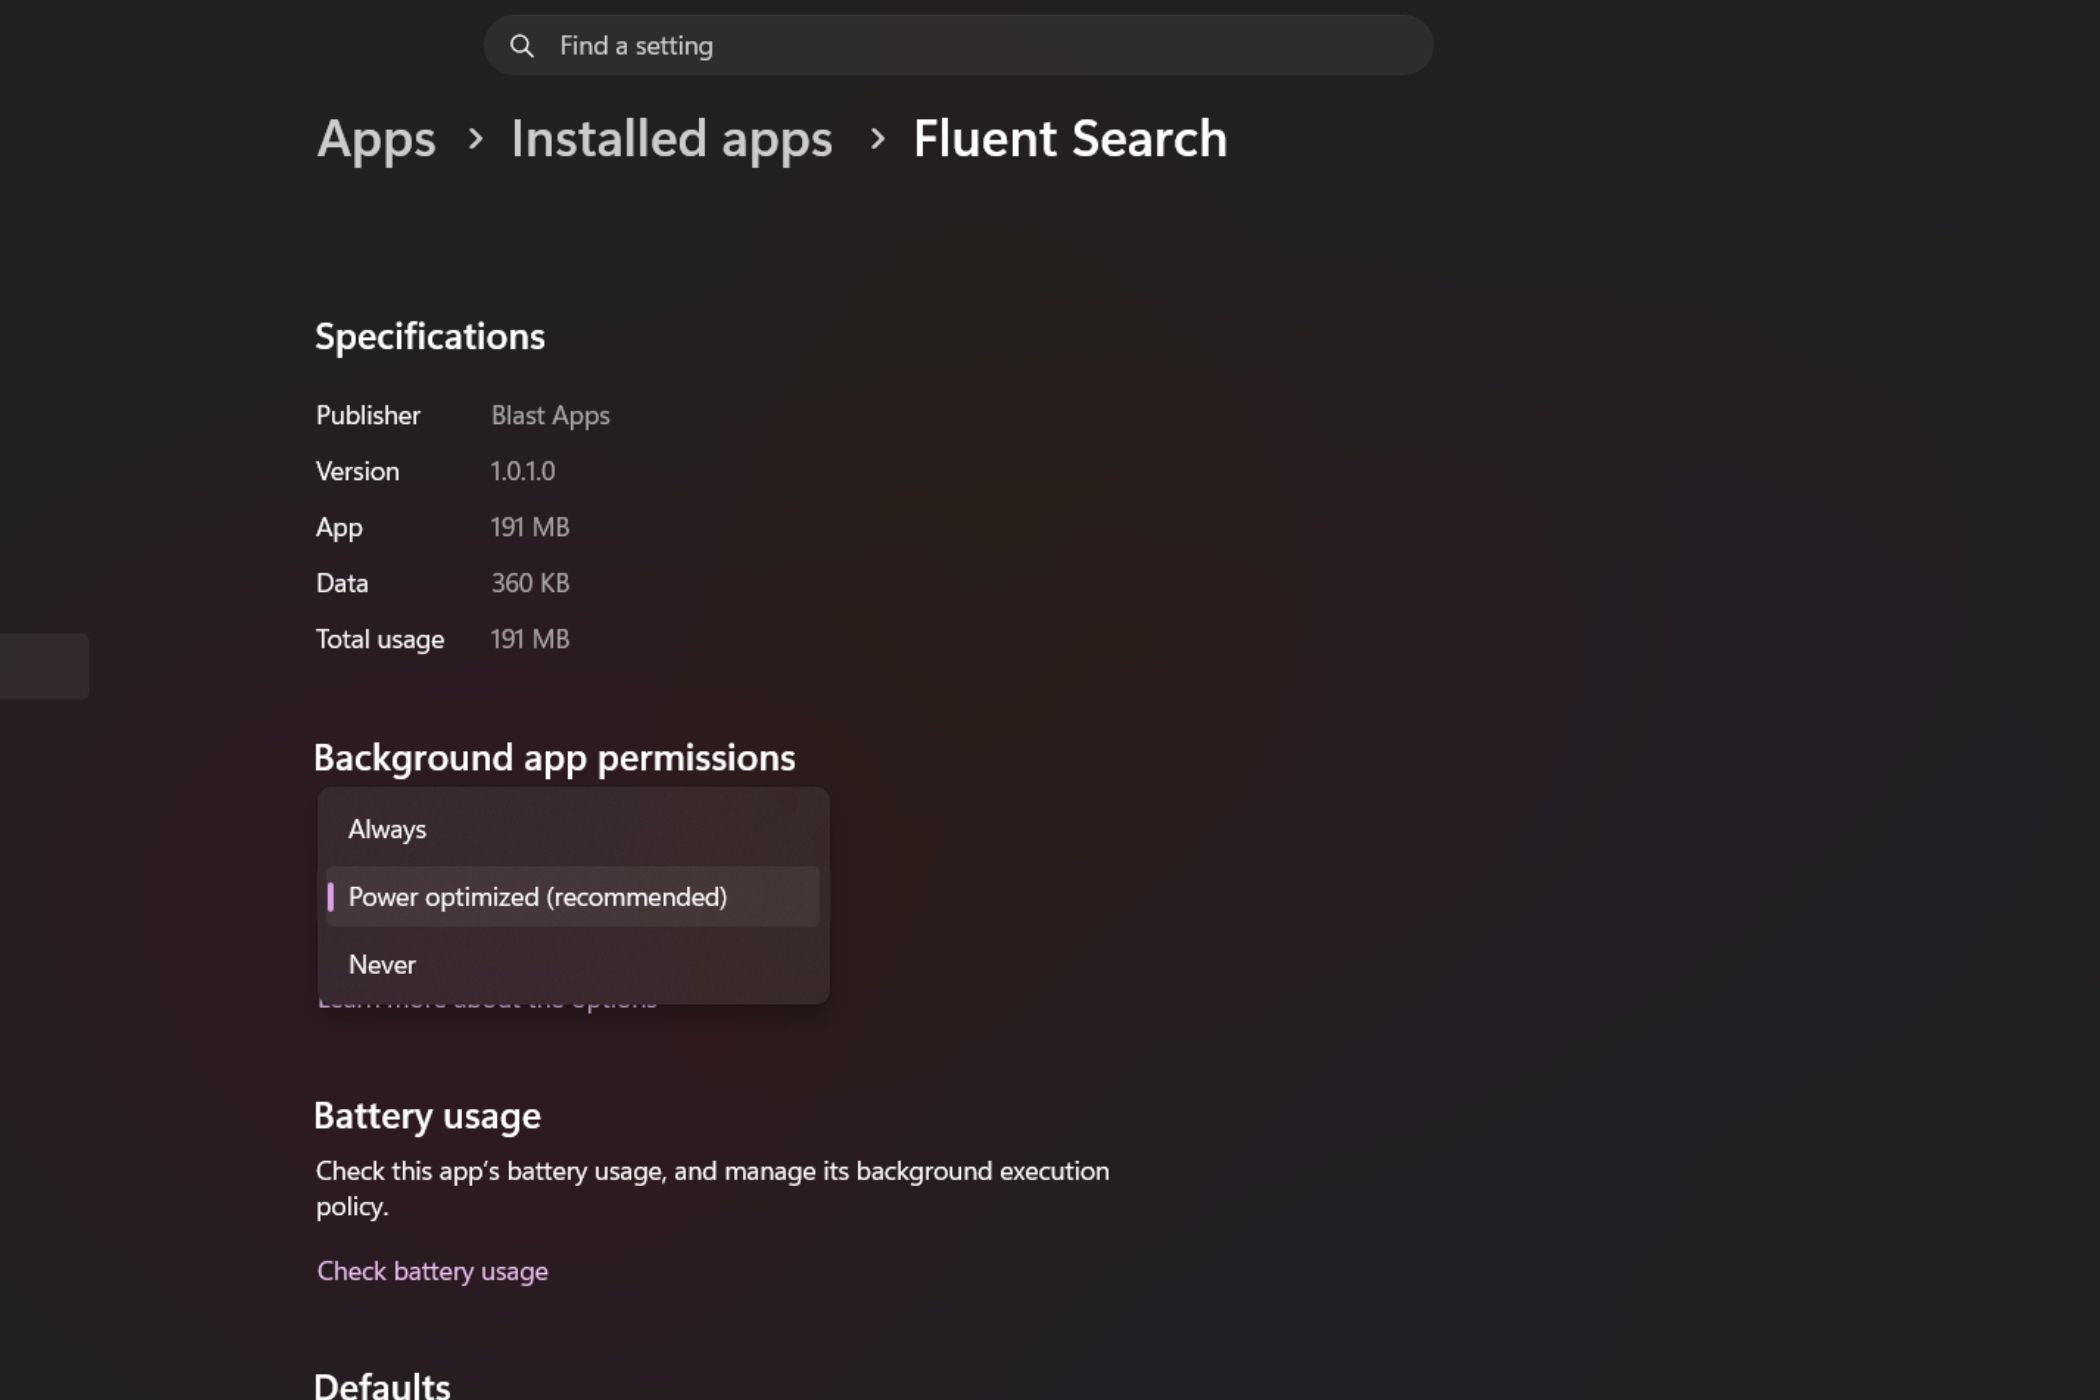Click the Total usage label
2100x1400 pixels.
tap(380, 639)
